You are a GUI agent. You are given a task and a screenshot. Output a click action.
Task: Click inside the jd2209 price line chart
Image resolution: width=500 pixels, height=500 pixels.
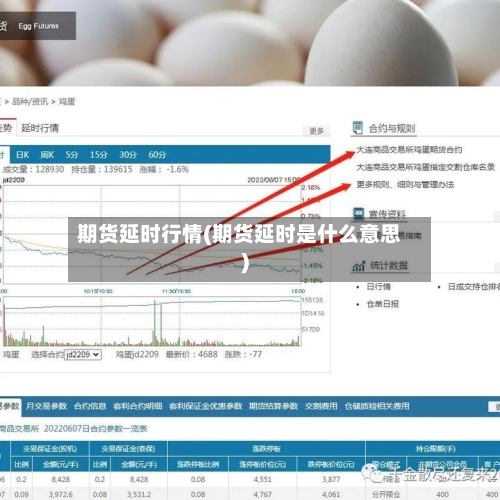(152, 235)
